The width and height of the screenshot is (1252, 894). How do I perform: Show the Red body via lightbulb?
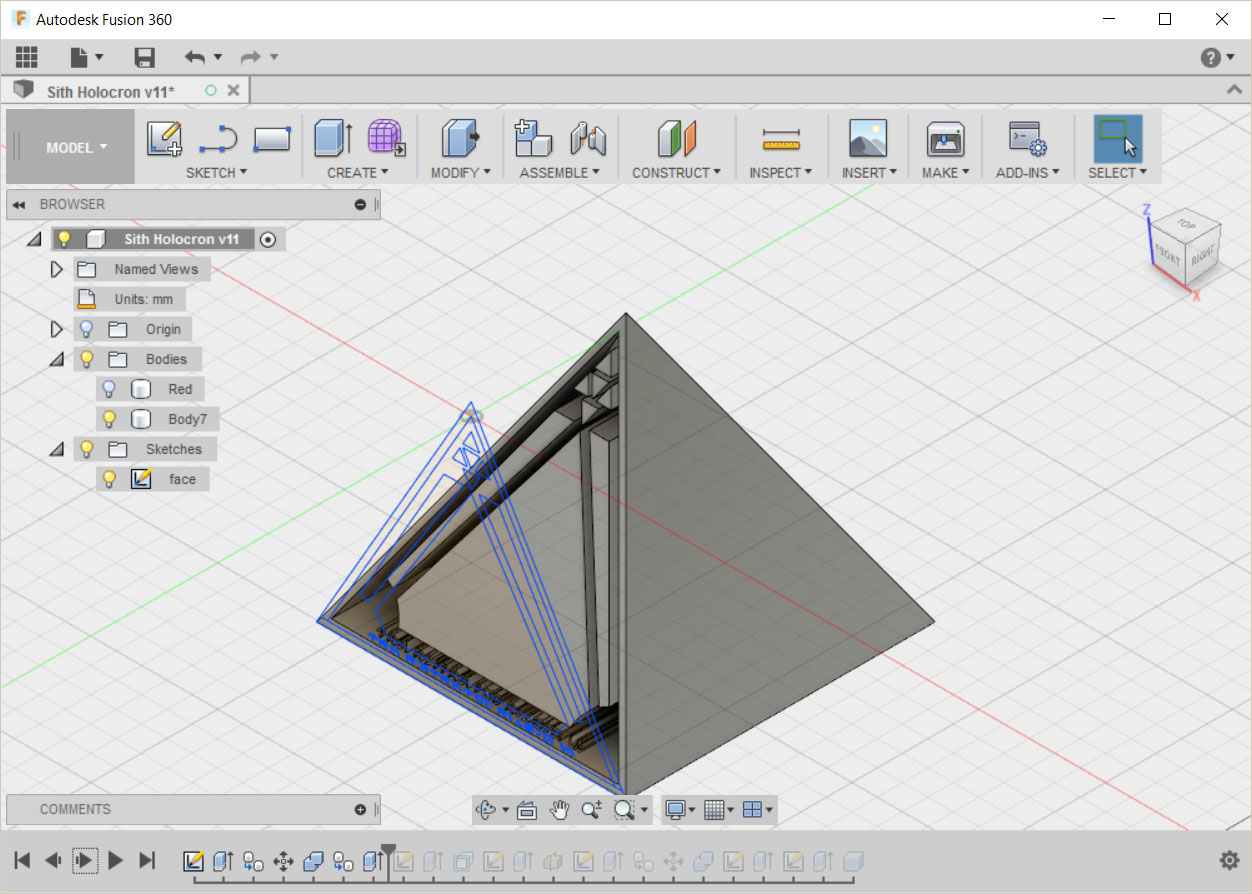point(110,389)
